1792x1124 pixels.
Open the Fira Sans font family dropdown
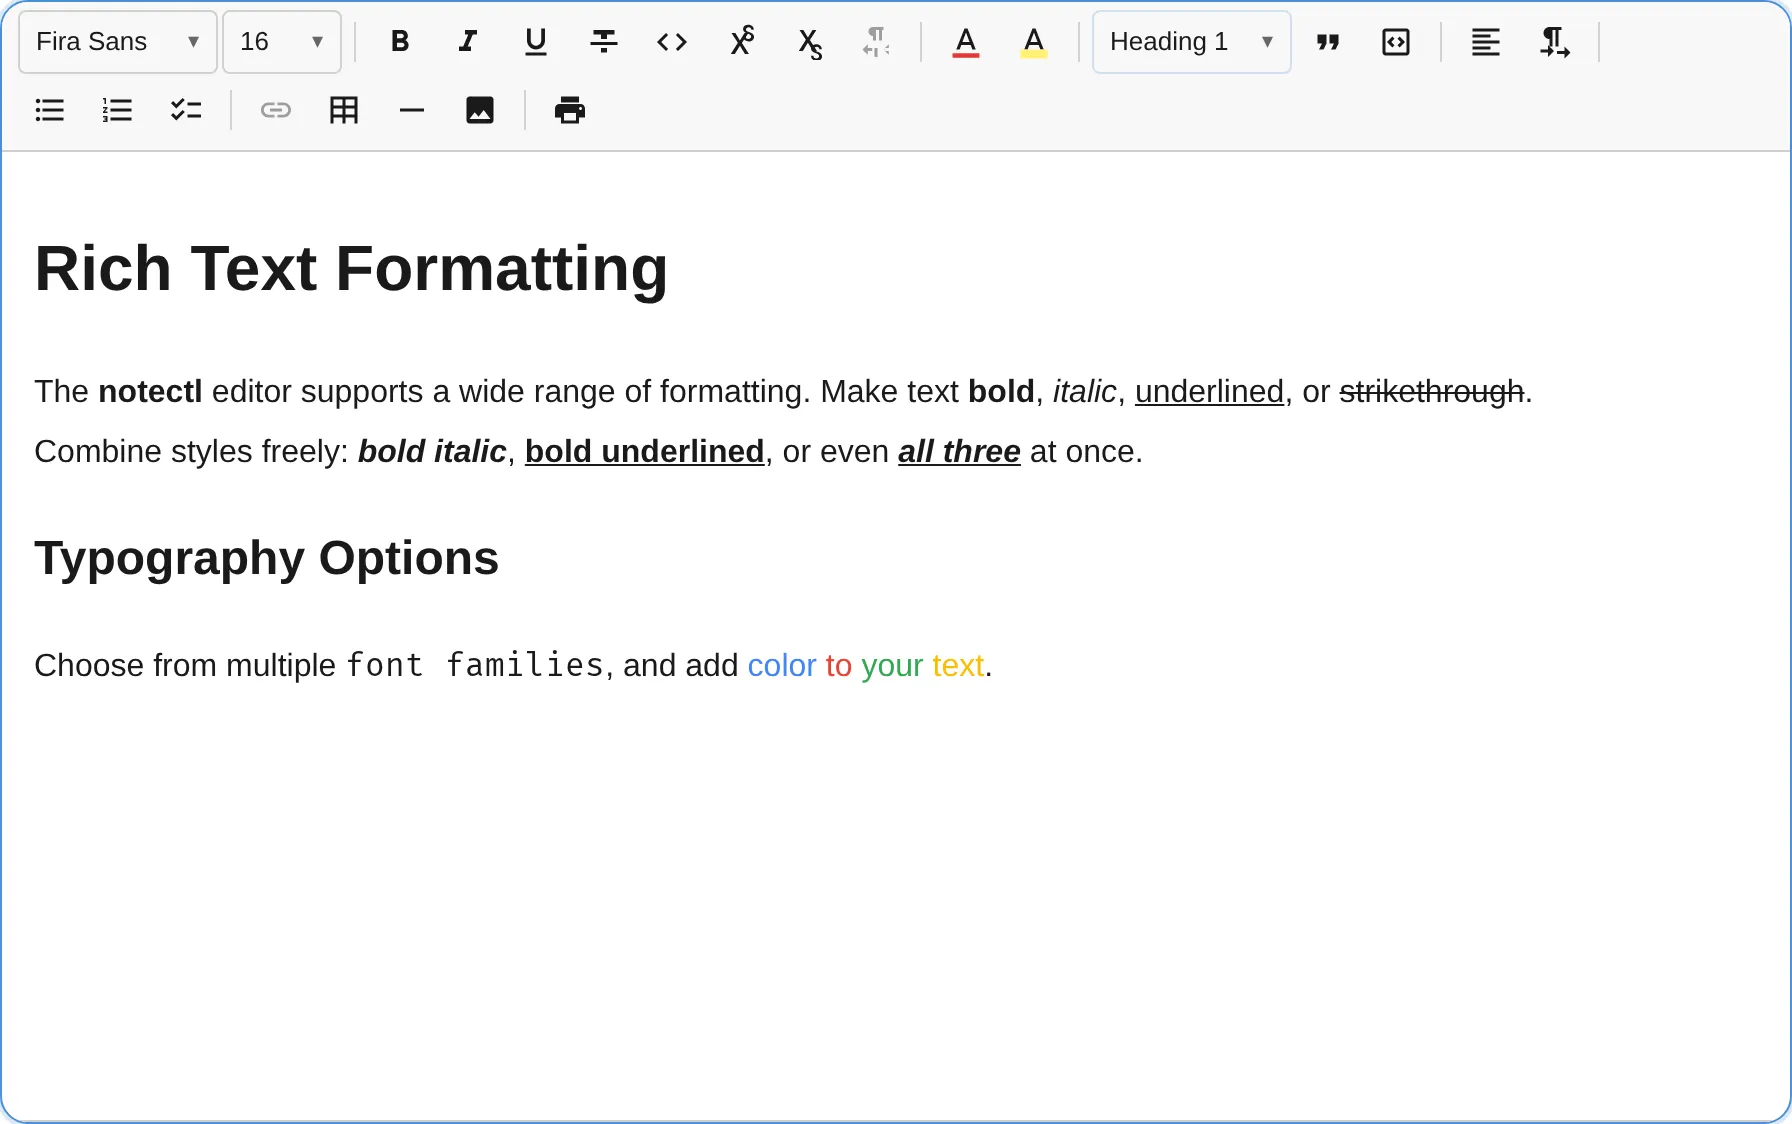point(118,42)
